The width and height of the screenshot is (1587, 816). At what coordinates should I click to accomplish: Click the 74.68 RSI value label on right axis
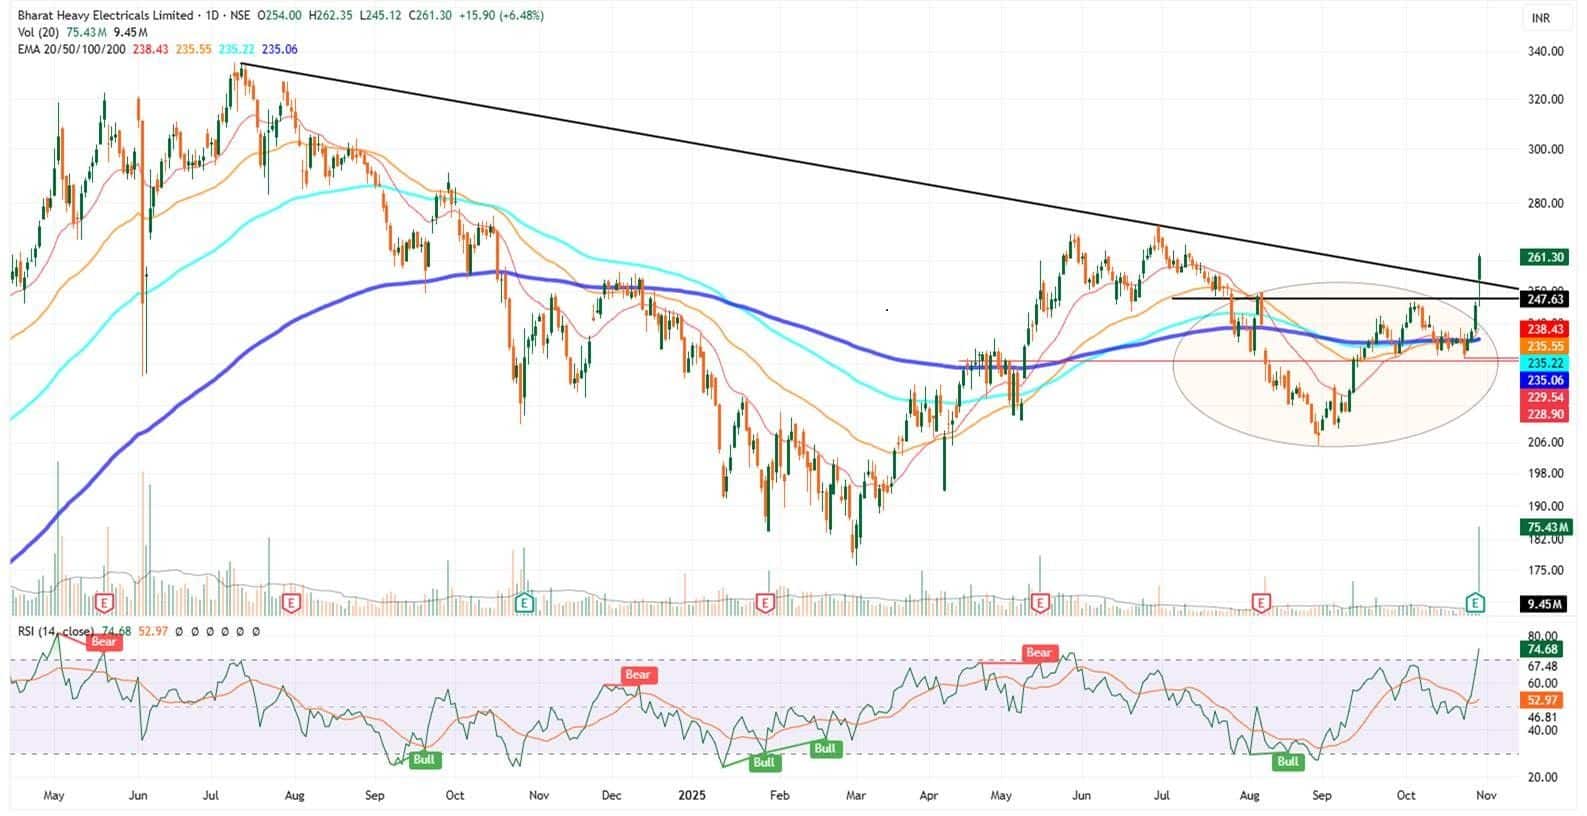pyautogui.click(x=1543, y=650)
